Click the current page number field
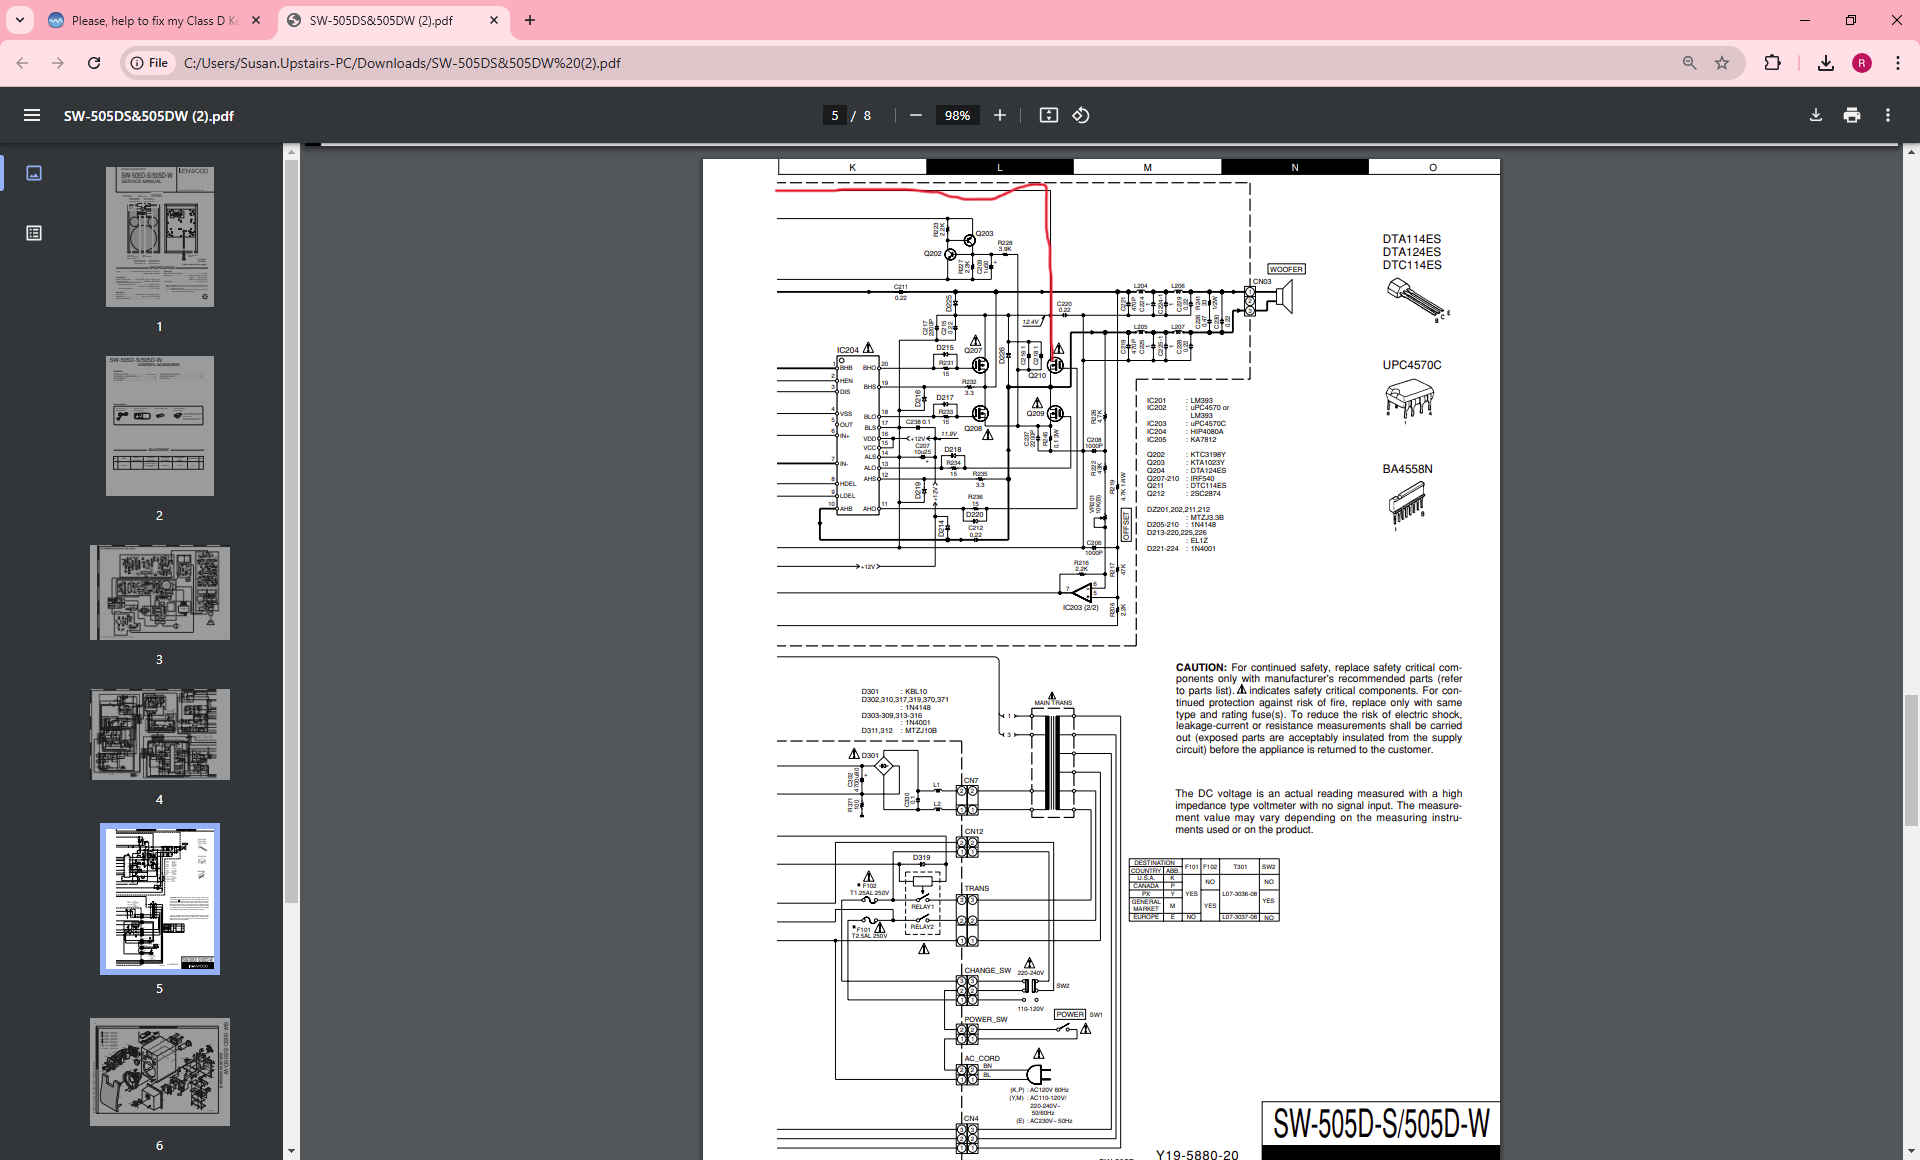 coord(835,116)
